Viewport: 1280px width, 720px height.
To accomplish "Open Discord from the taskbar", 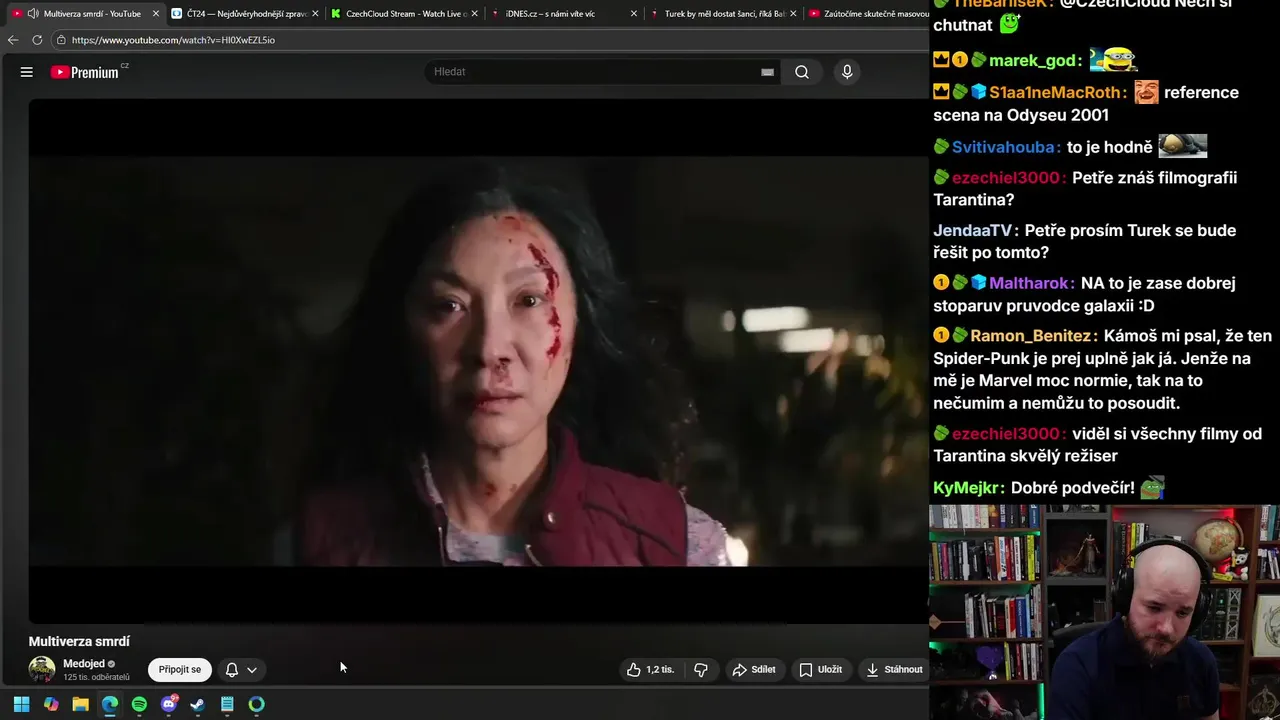I will click(x=169, y=704).
